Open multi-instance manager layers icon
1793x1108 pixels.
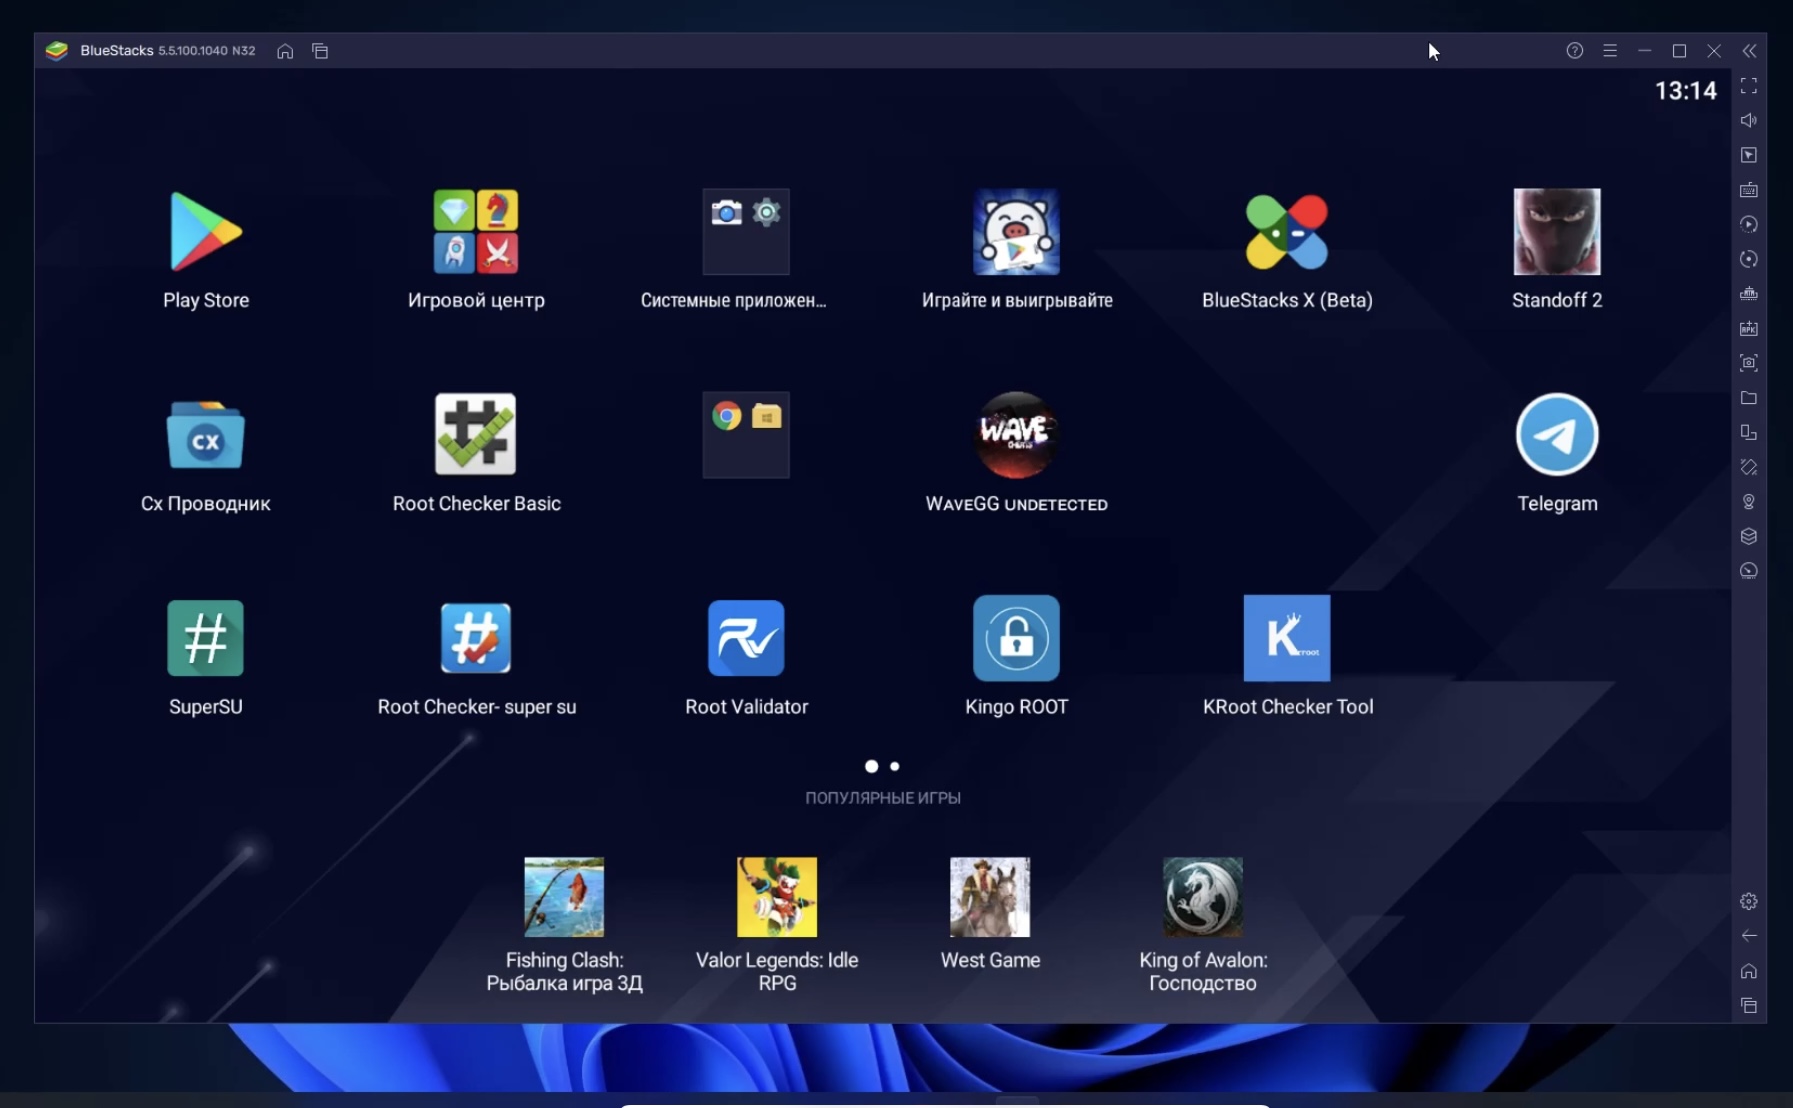pyautogui.click(x=1749, y=536)
